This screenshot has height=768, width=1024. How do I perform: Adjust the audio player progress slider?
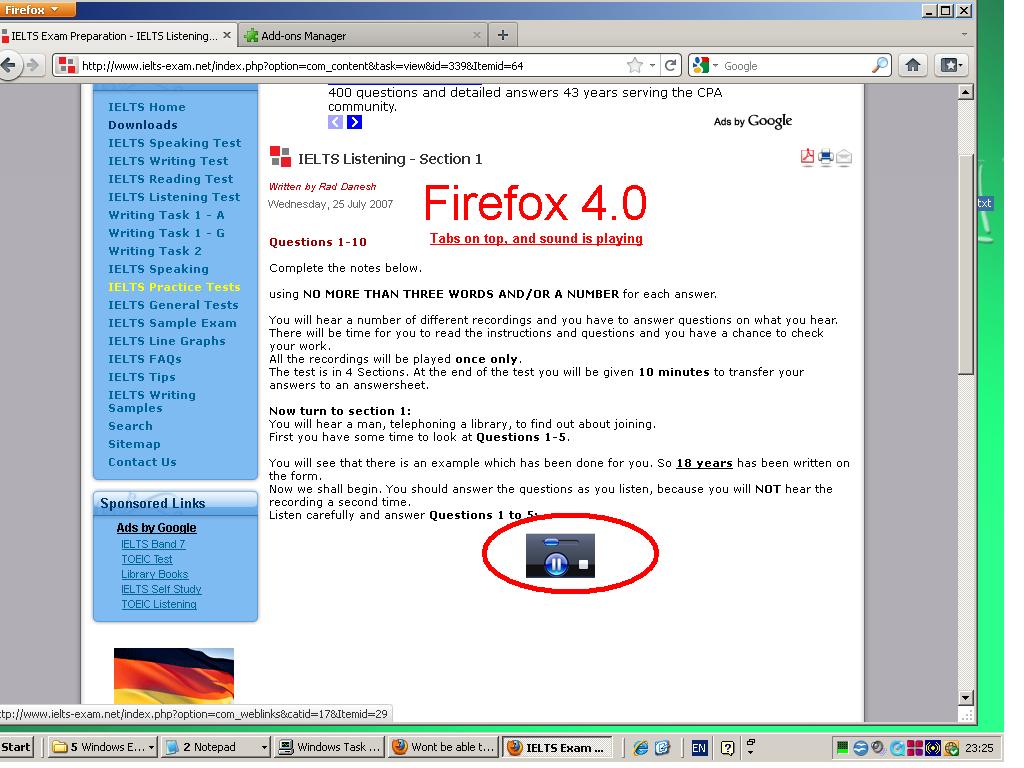point(551,541)
